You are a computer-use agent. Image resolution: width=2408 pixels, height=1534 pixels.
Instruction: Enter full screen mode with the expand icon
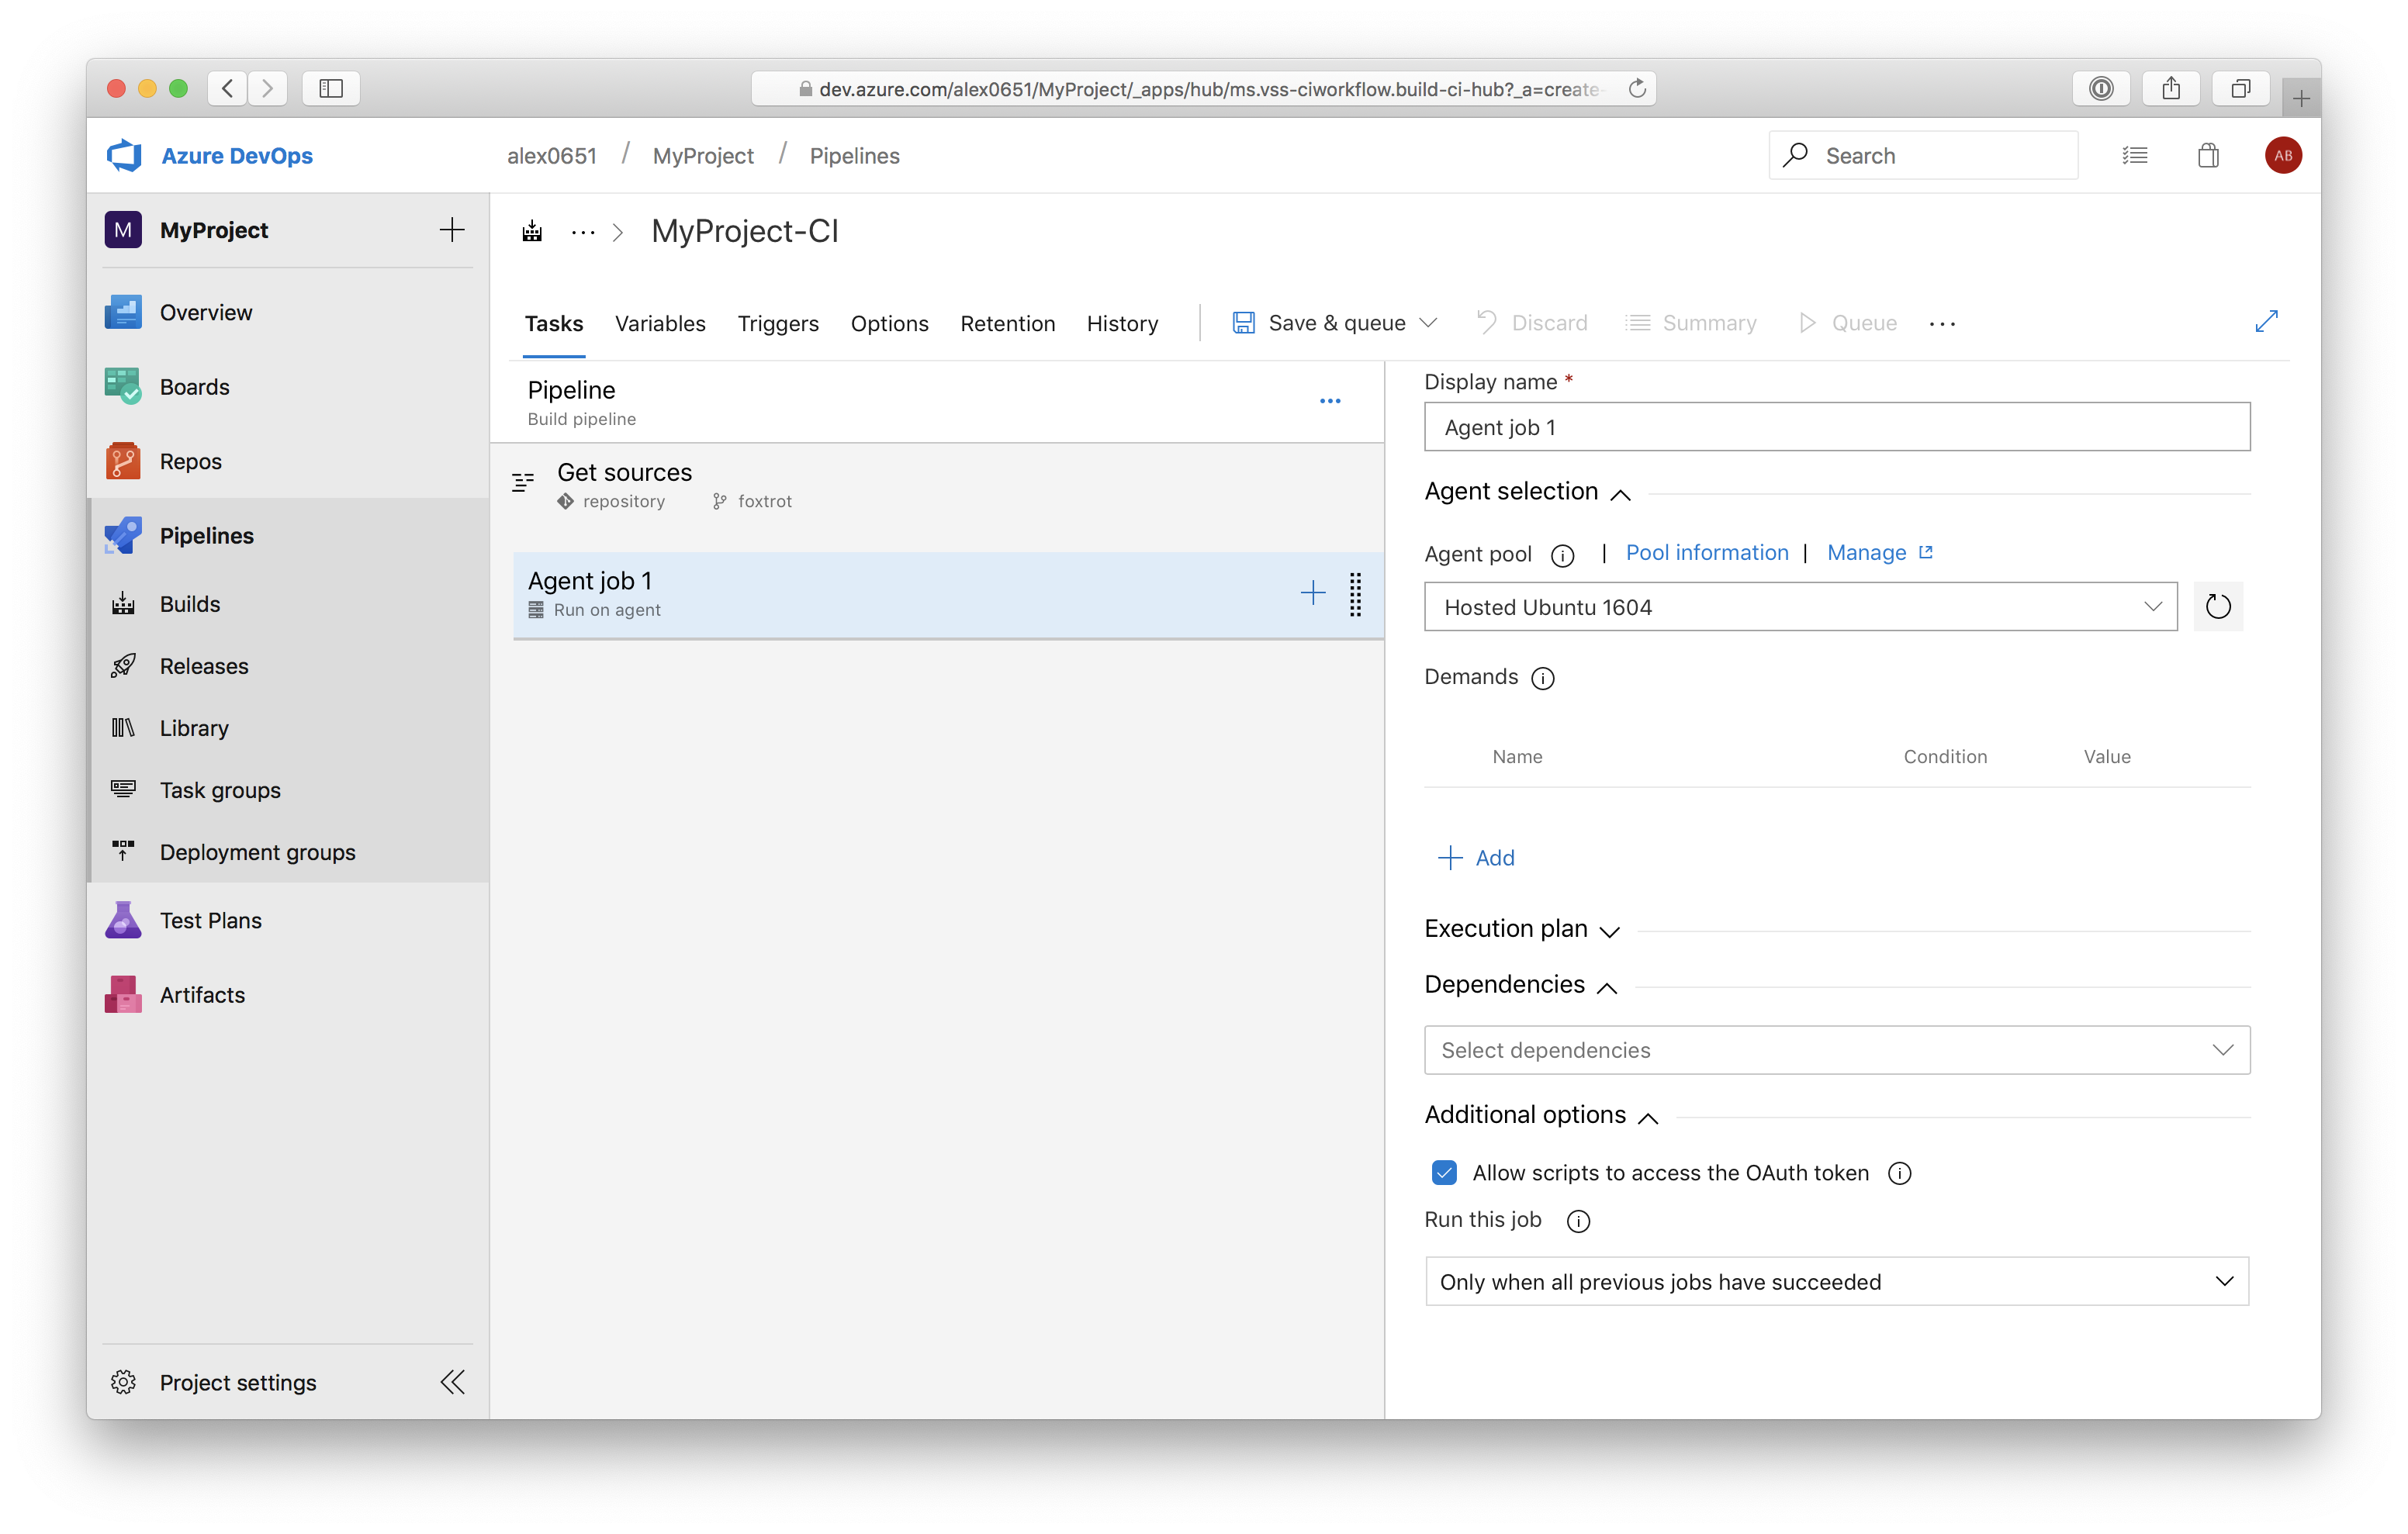2266,321
